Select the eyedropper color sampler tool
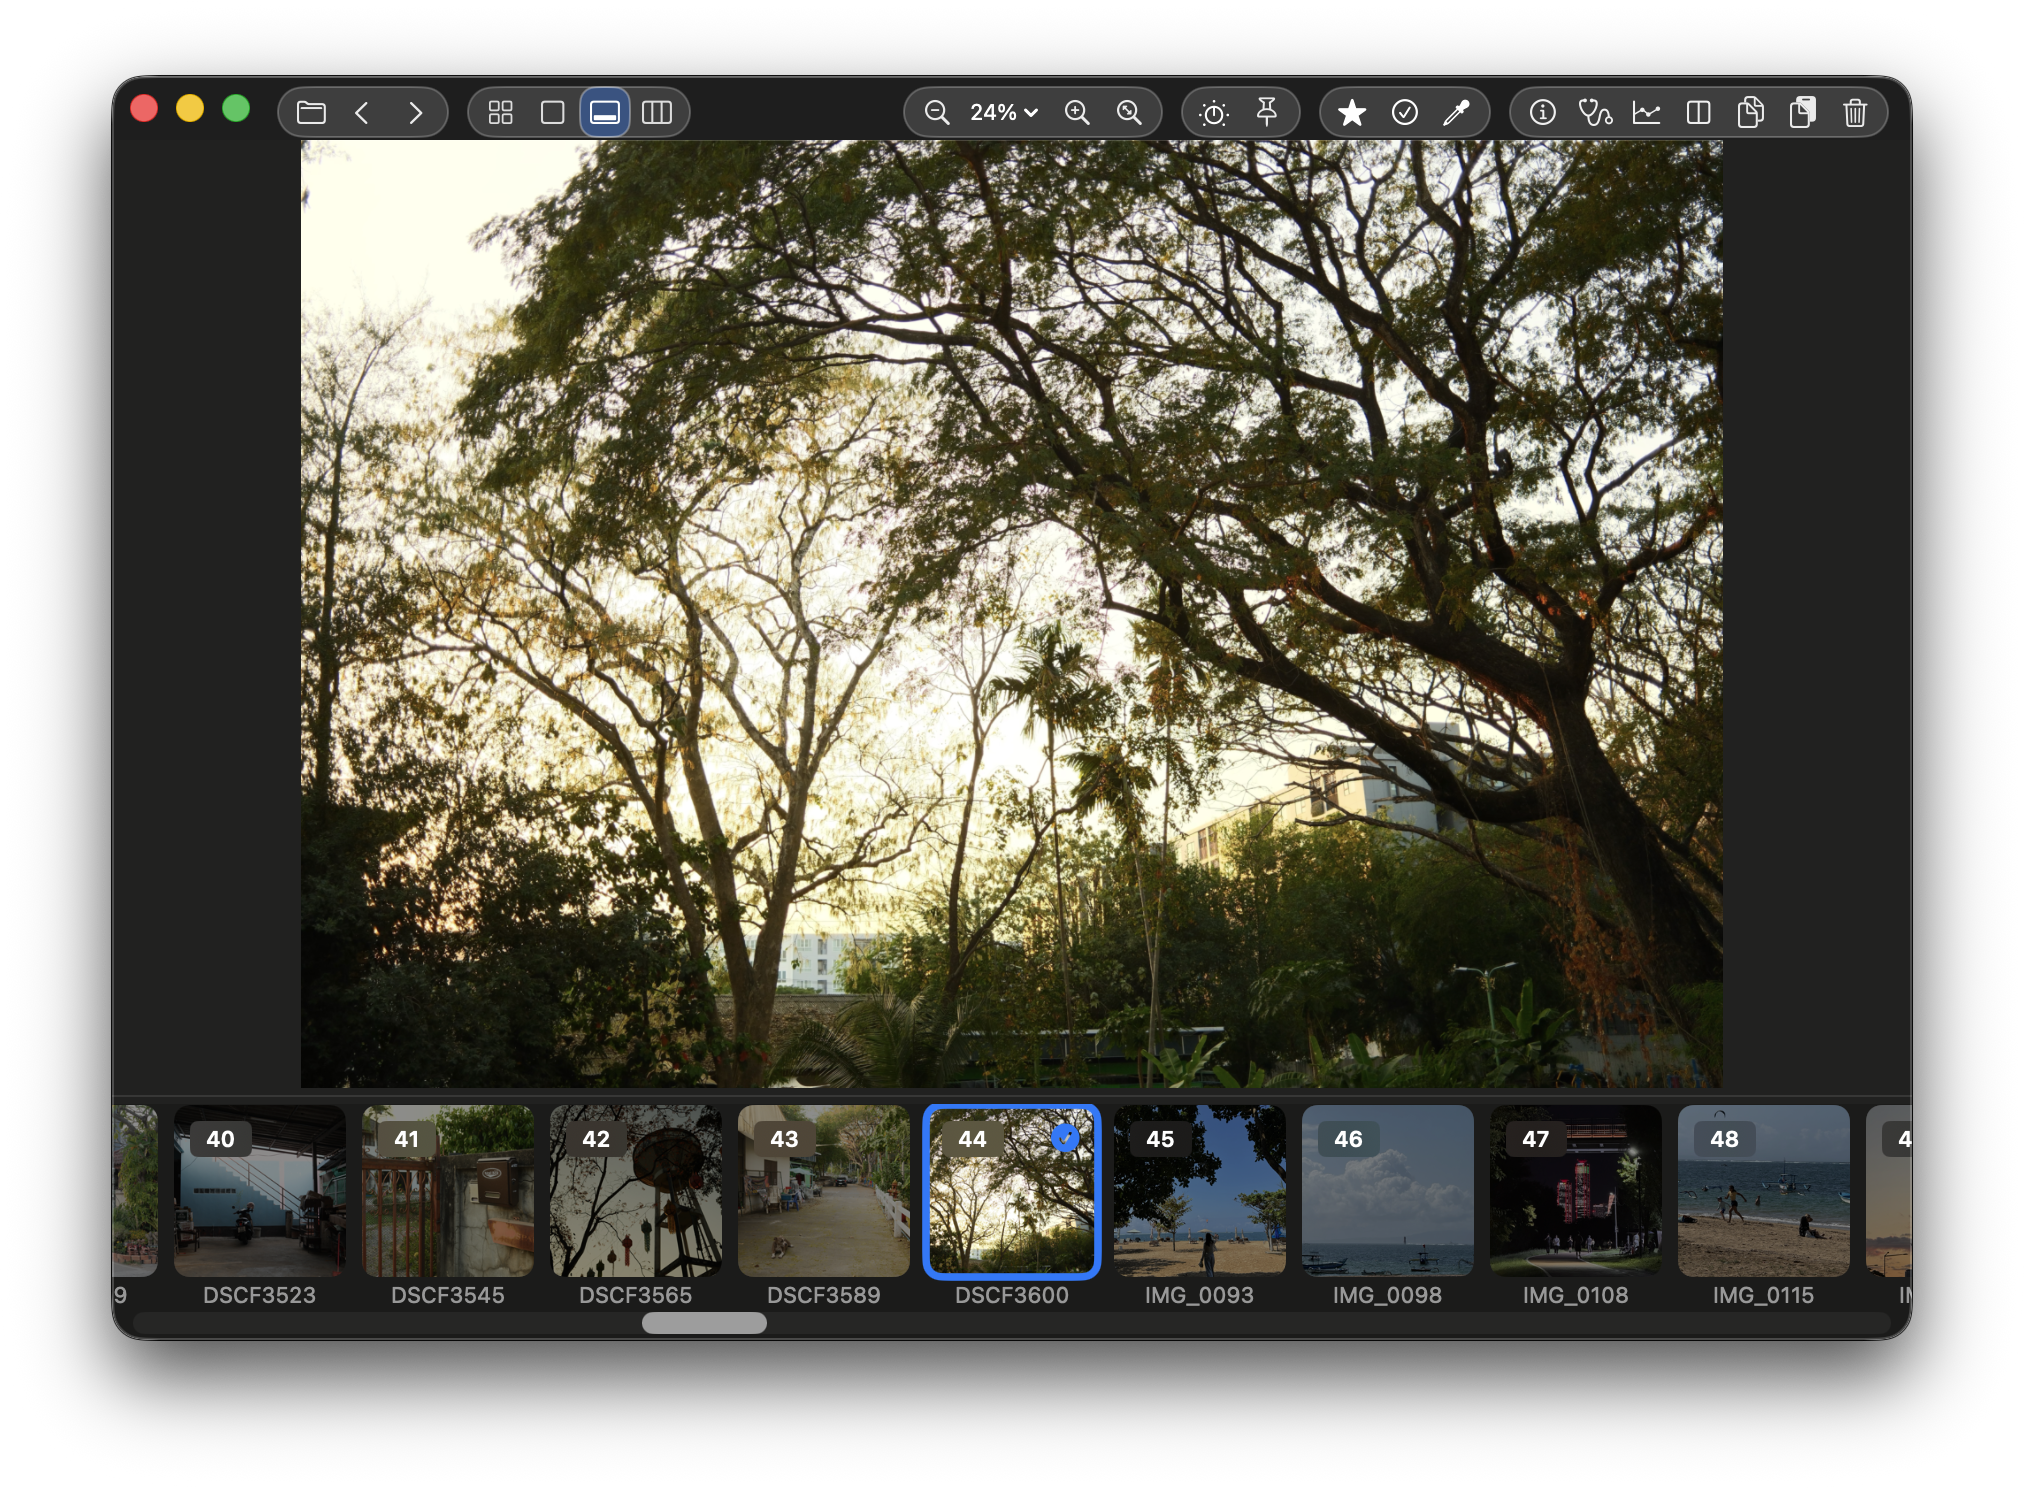Viewport: 2024px width, 1488px height. pyautogui.click(x=1456, y=112)
